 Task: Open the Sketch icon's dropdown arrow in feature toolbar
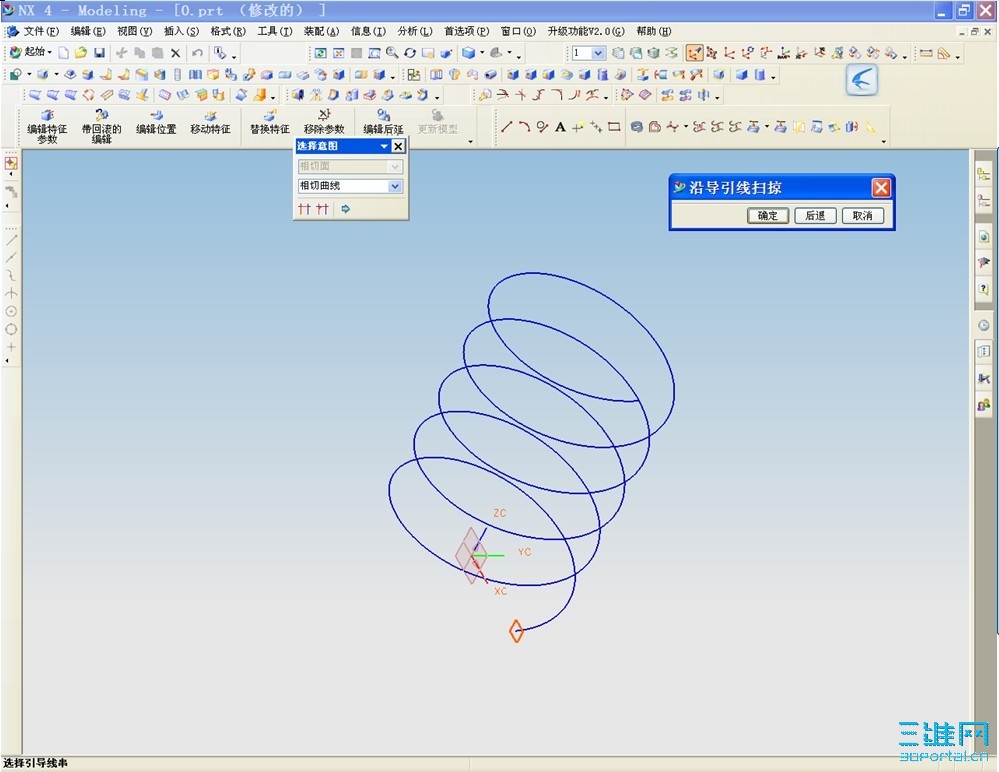(29, 75)
